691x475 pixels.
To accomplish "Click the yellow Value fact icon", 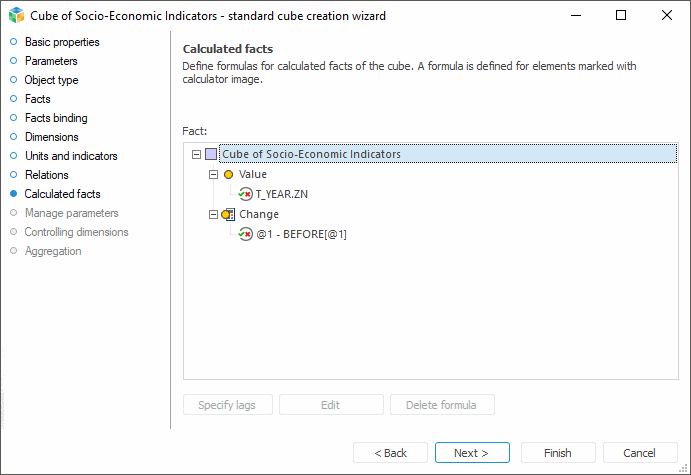I will (x=228, y=174).
